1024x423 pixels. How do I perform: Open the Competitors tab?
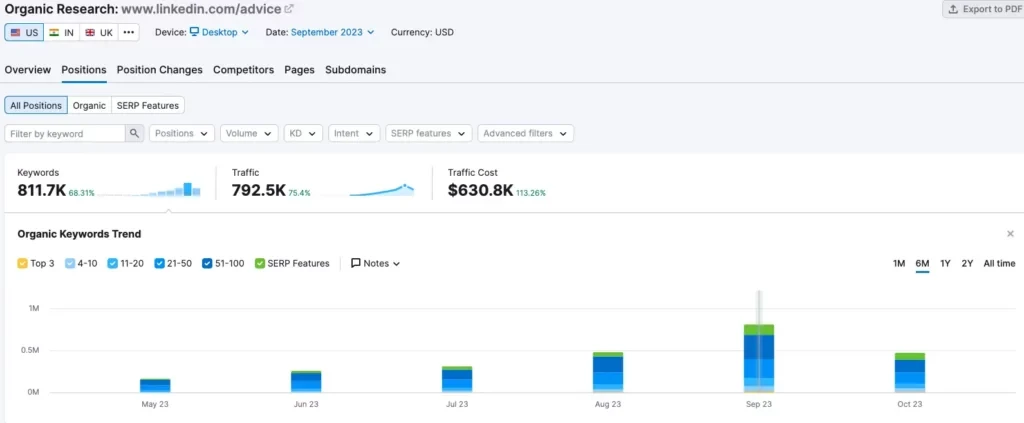[244, 70]
